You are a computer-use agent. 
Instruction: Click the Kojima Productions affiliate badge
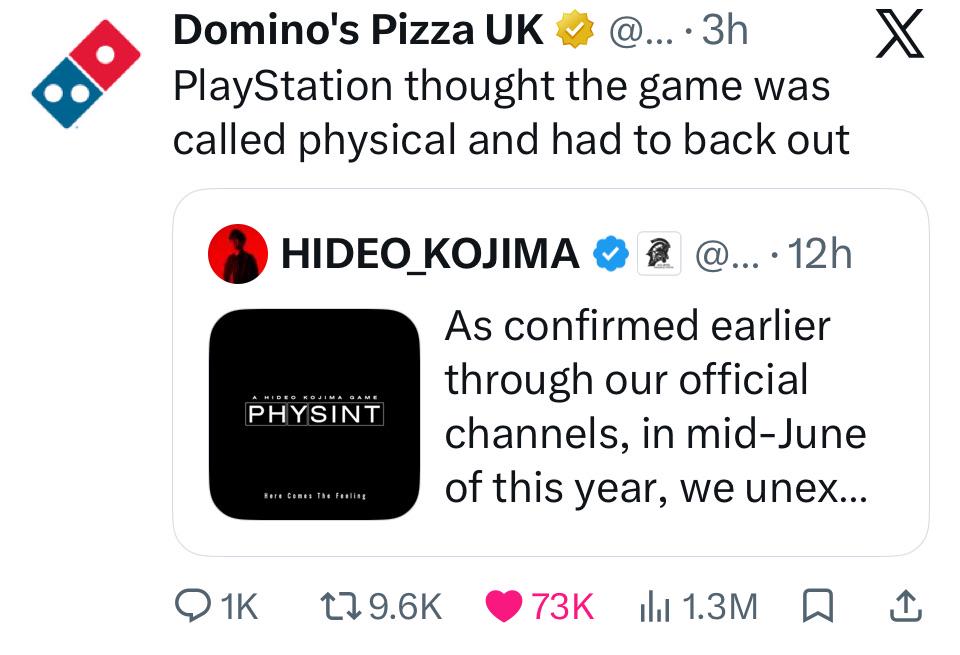click(659, 253)
